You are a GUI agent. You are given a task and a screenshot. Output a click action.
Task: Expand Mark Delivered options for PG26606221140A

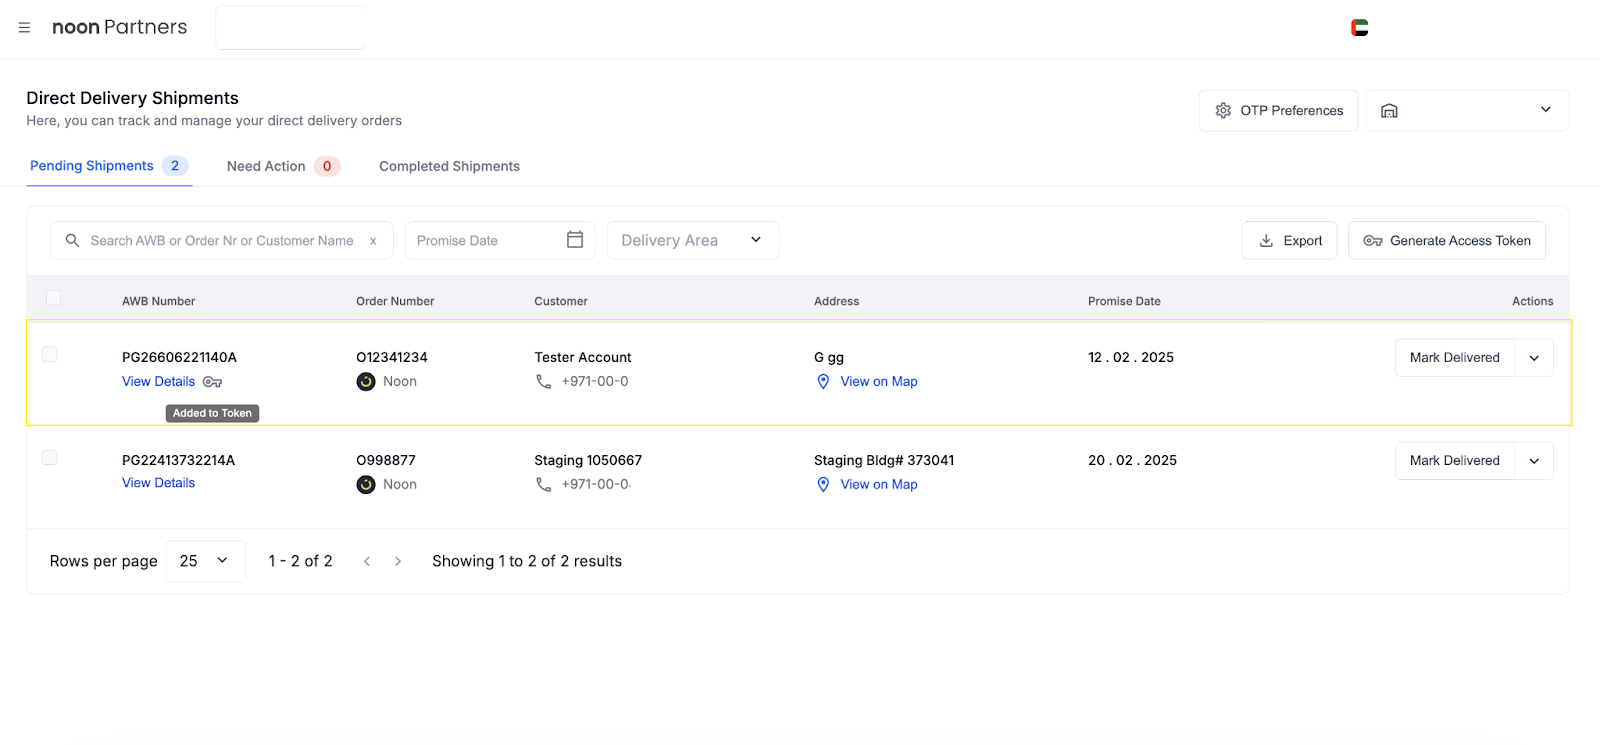tap(1534, 358)
